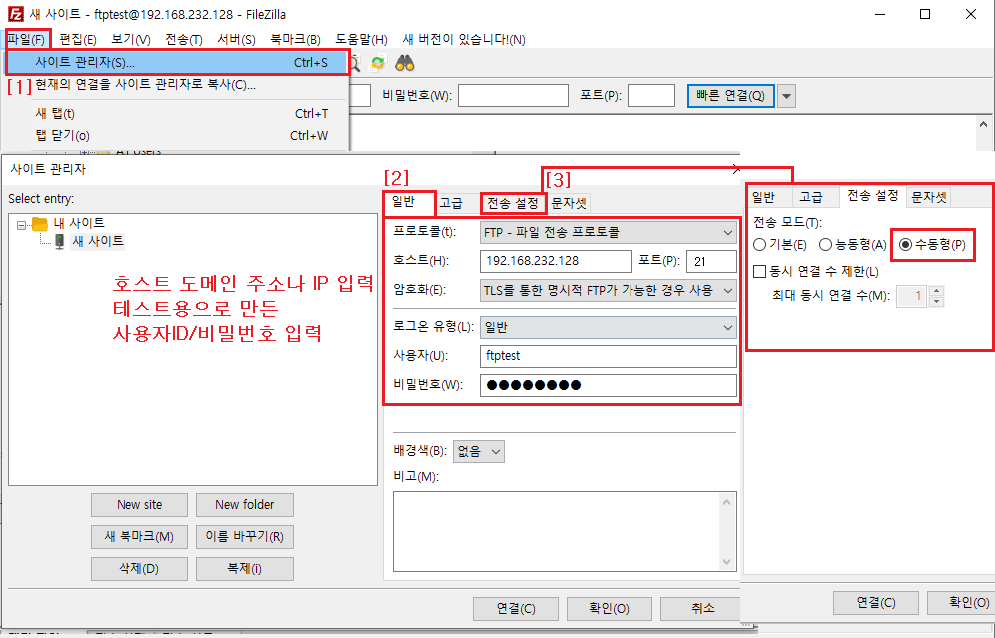Choose 사이트 관리자(S)... from the file menu
This screenshot has height=638, width=995.
pos(177,63)
